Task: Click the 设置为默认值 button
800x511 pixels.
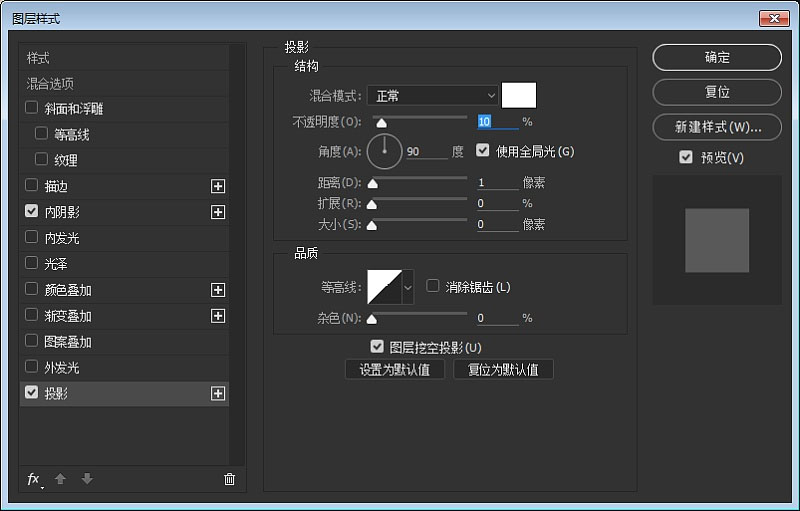Action: 395,370
